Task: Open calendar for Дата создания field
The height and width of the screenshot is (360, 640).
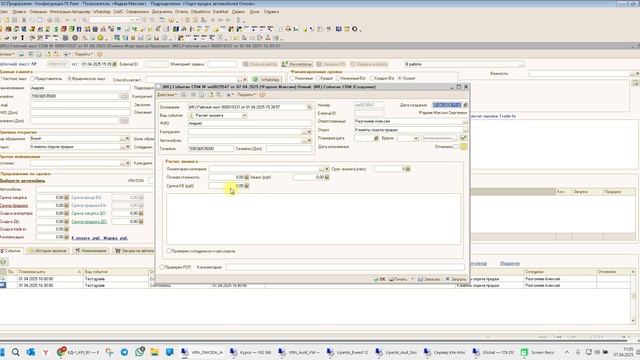Action: pyautogui.click(x=465, y=105)
